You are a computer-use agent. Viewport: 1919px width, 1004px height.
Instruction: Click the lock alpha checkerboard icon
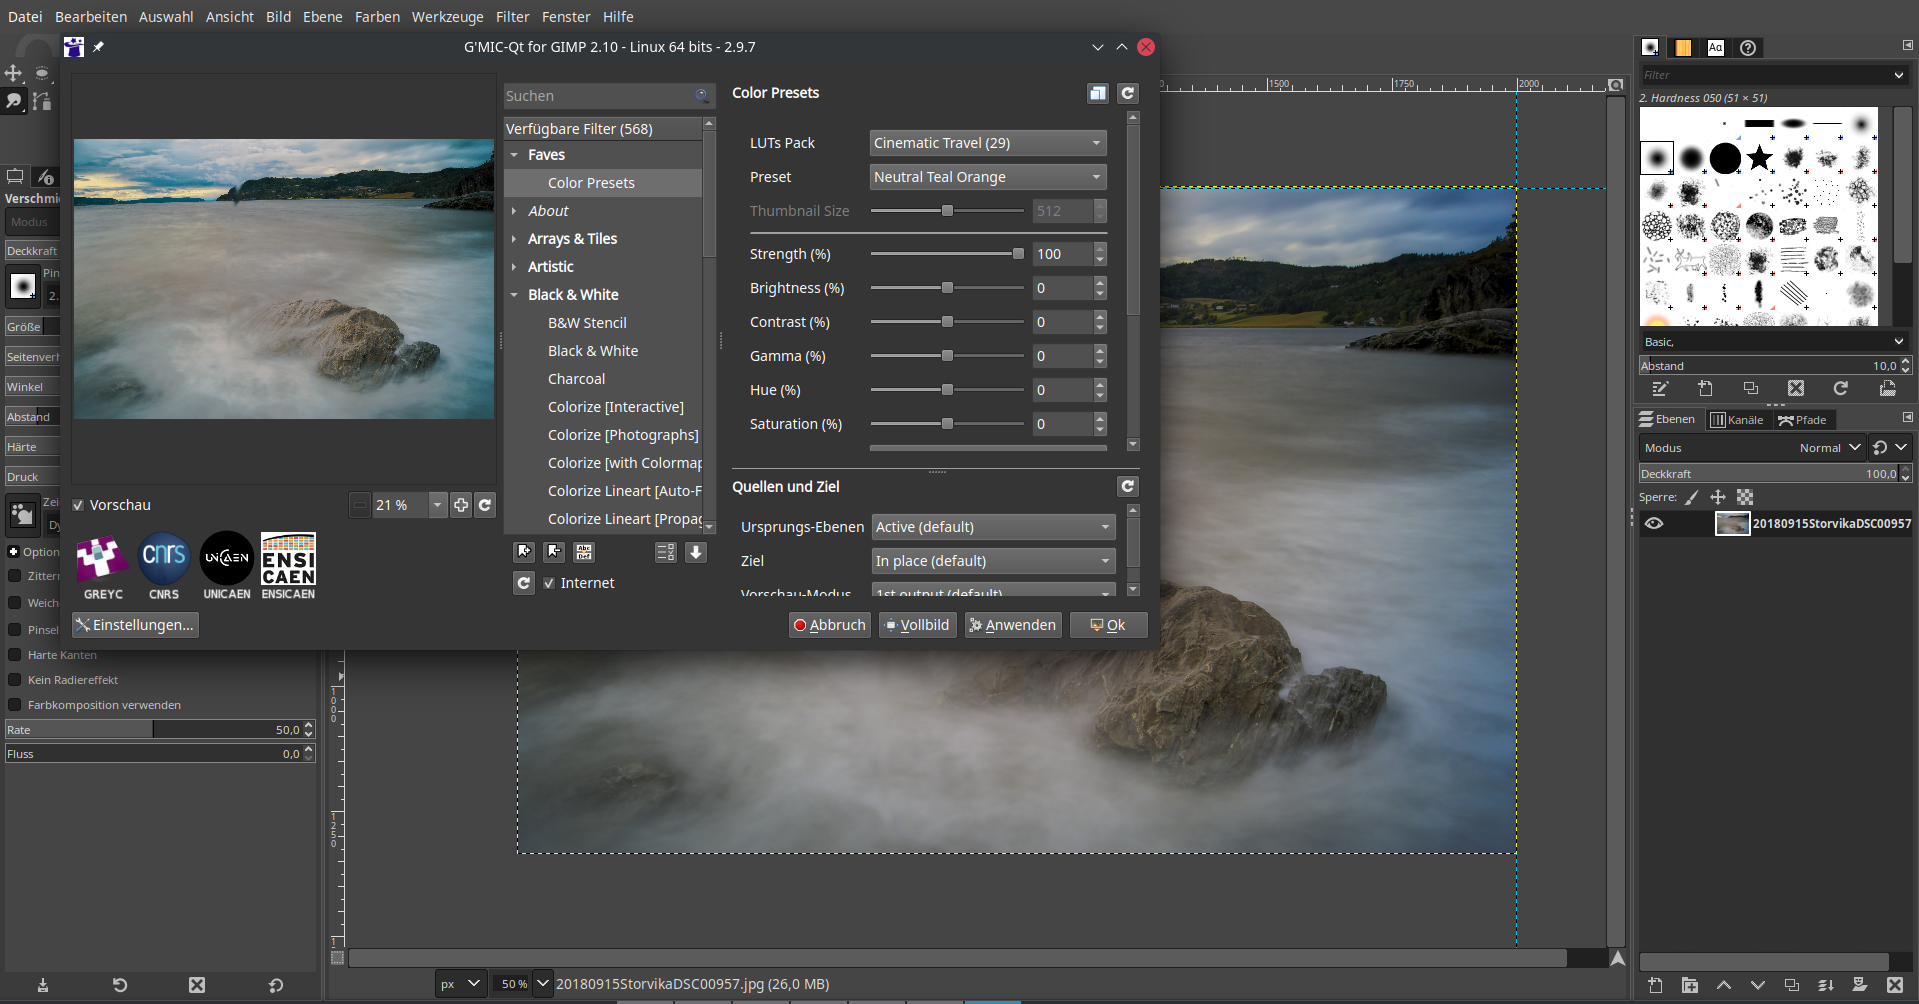(x=1745, y=497)
